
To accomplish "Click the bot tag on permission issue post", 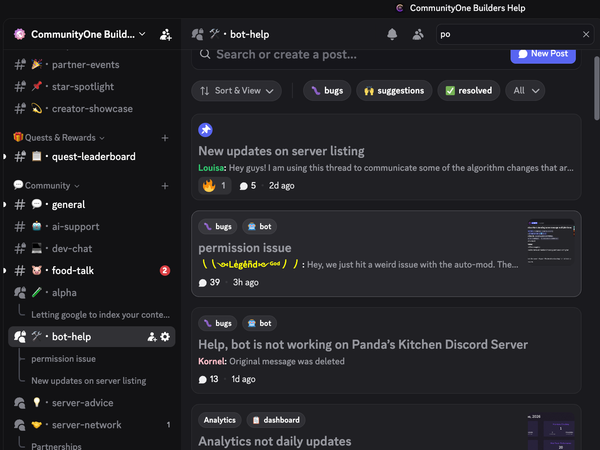I will (x=259, y=227).
